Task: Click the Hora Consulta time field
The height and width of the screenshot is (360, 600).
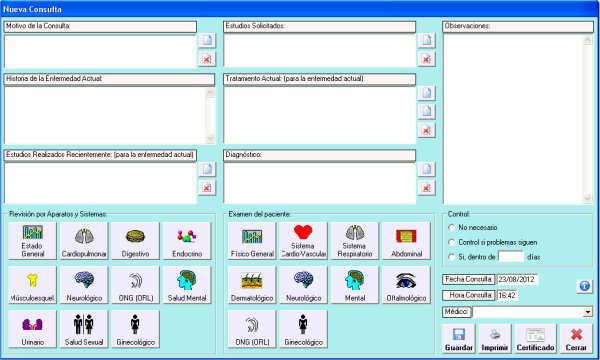Action: (x=507, y=295)
